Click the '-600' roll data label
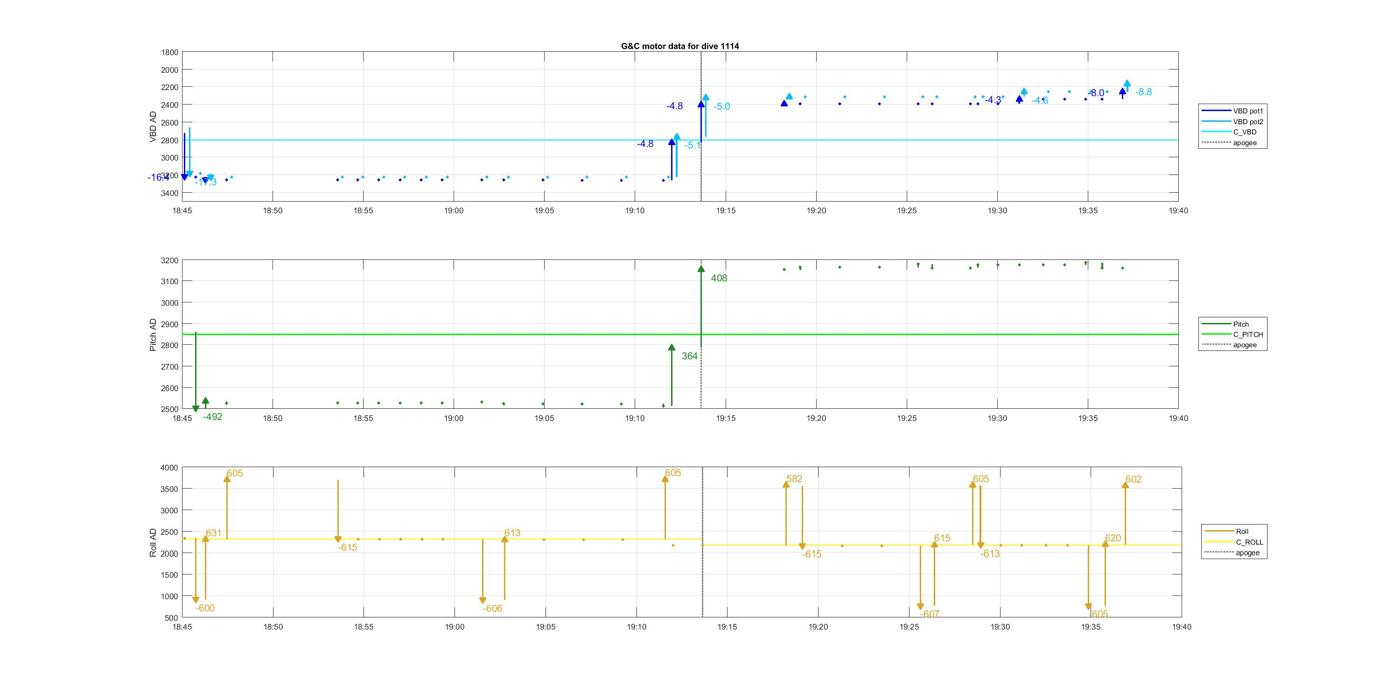The height and width of the screenshot is (693, 1400). (205, 608)
